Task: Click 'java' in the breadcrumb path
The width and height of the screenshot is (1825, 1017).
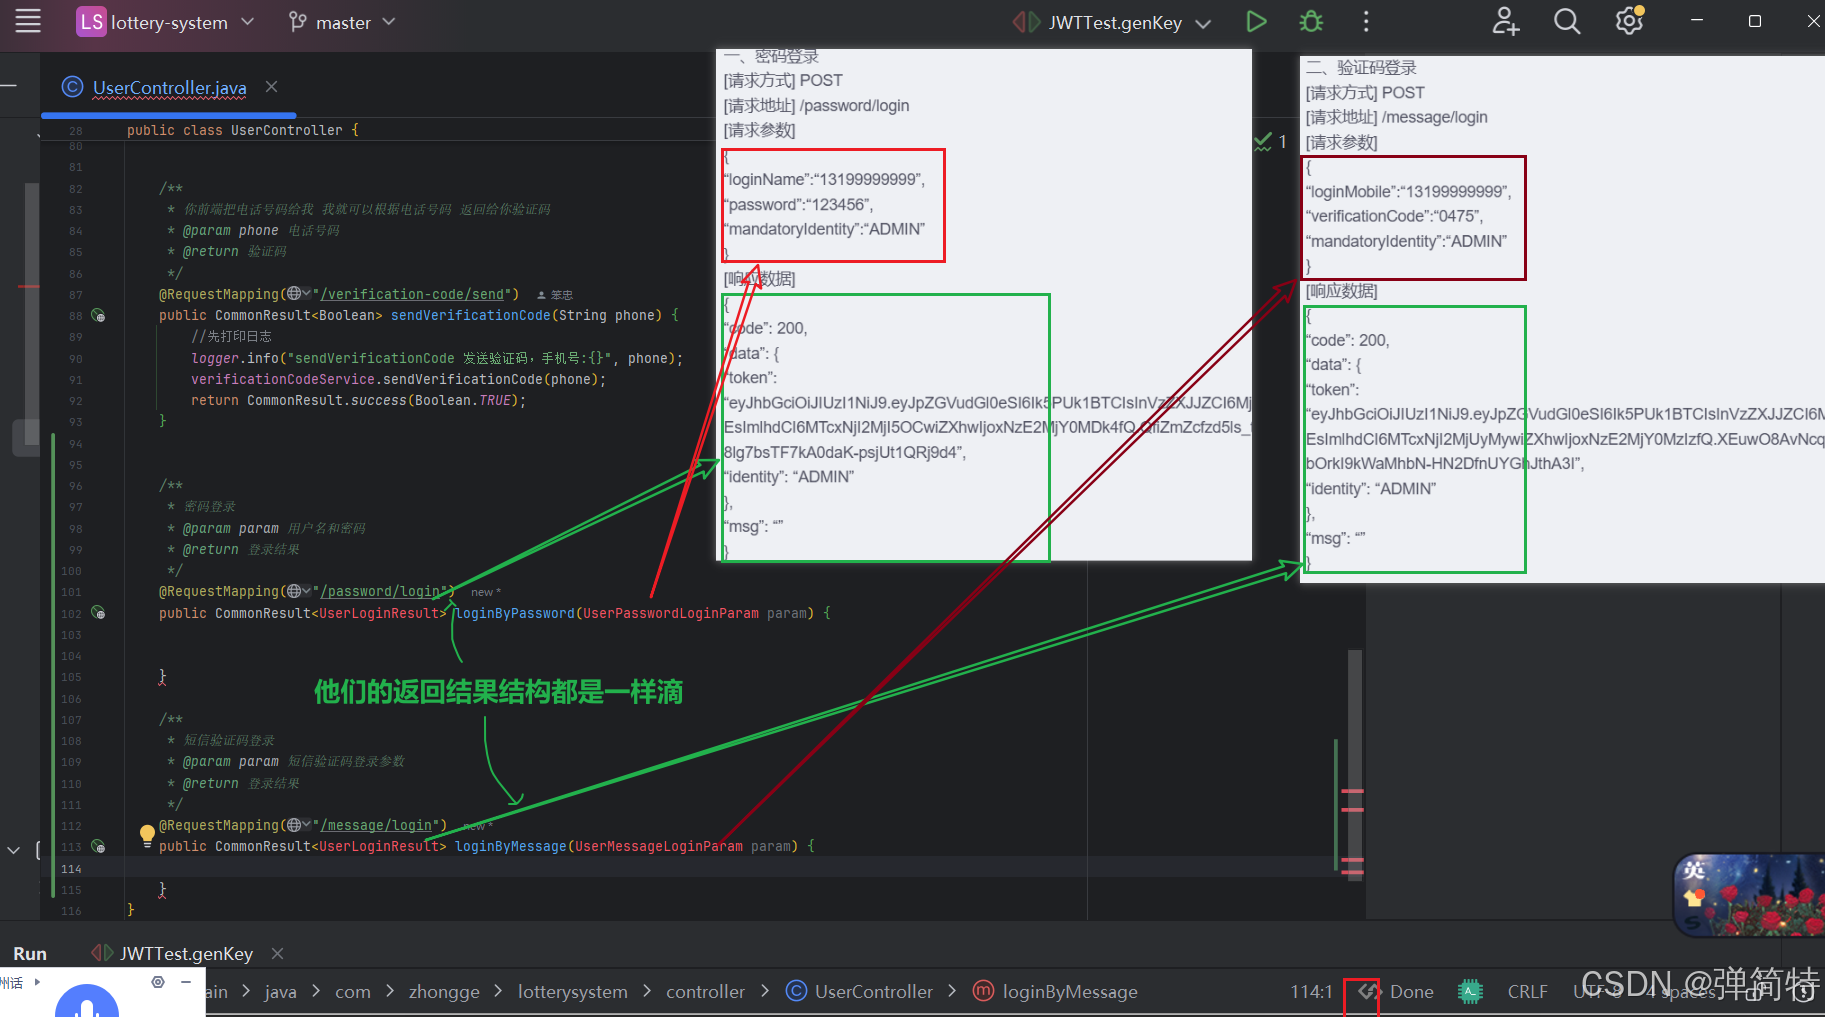Action: tap(280, 991)
